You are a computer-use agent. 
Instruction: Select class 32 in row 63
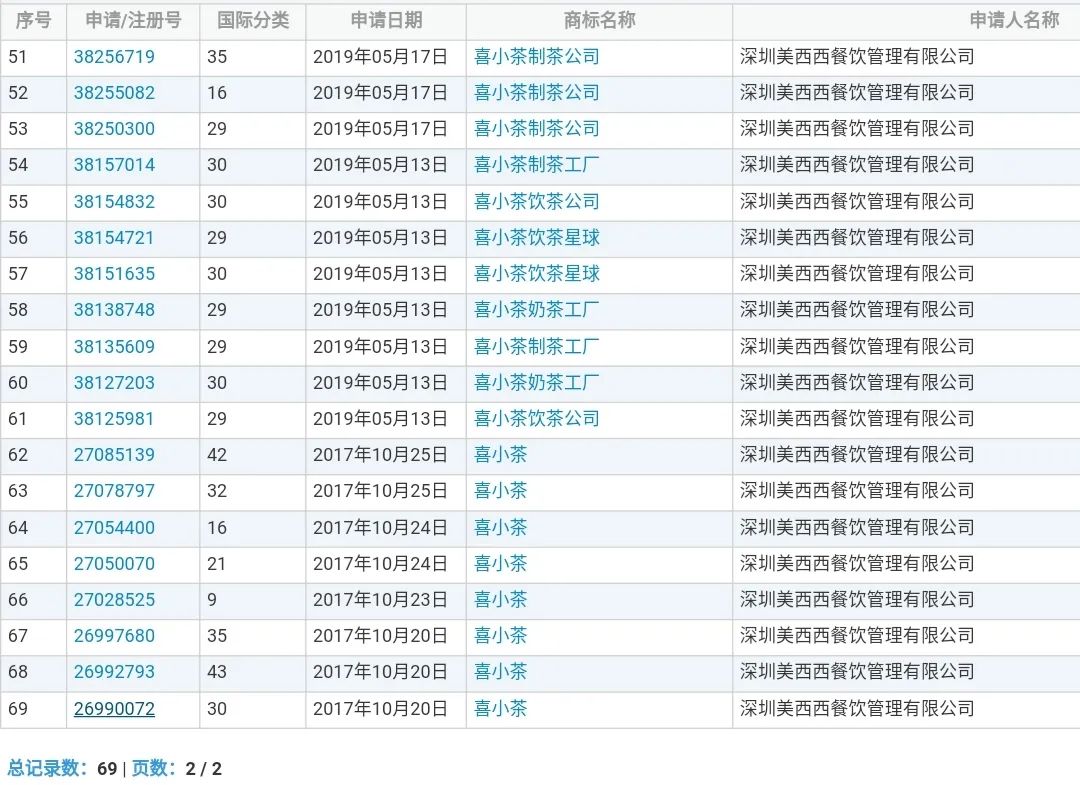tap(217, 491)
